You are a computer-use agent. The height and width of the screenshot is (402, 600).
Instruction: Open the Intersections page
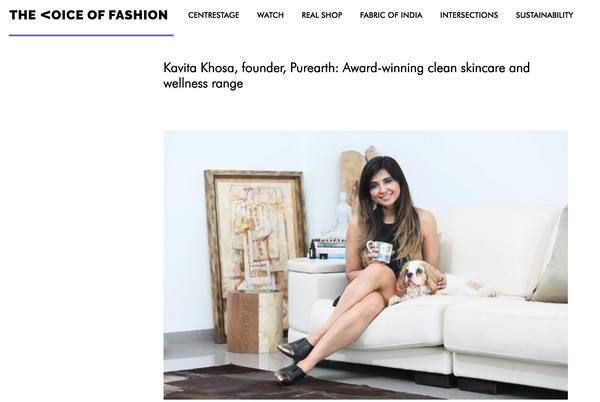(x=469, y=15)
